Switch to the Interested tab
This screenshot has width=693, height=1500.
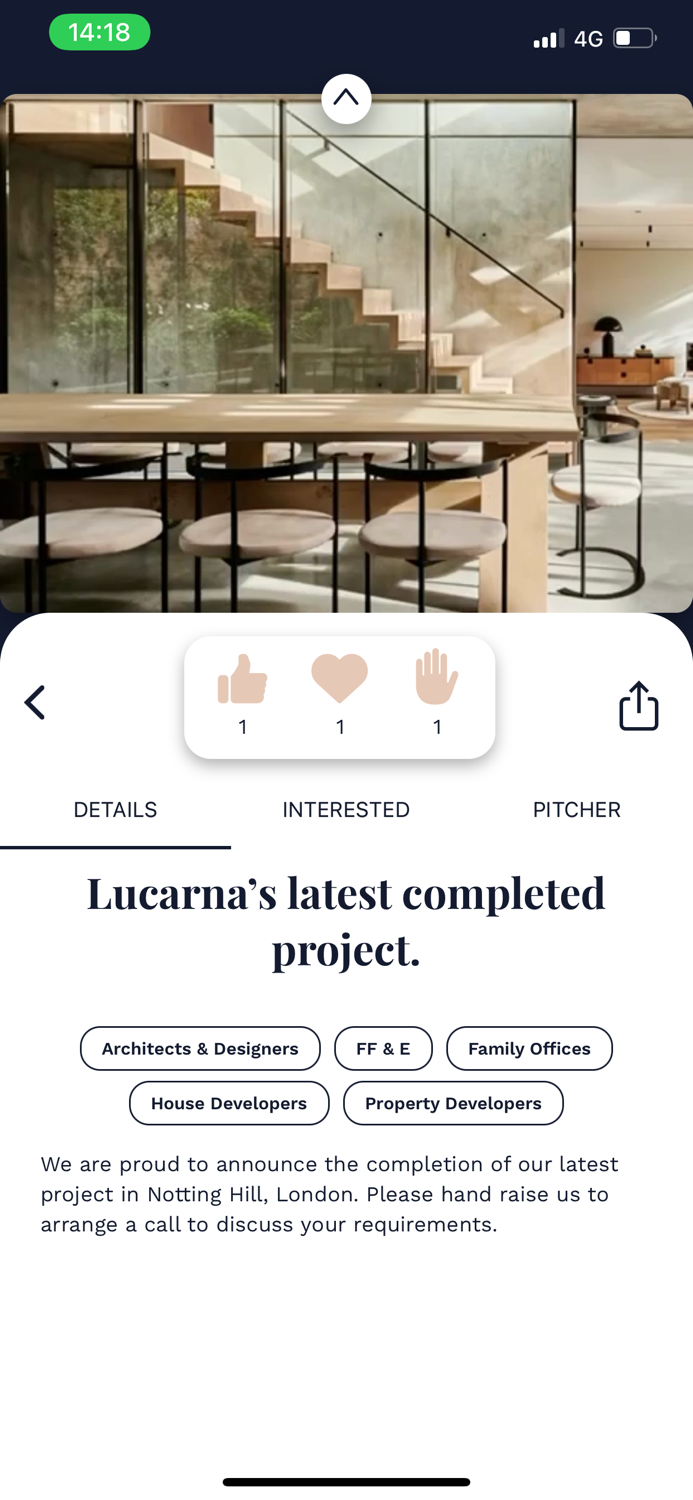[346, 810]
